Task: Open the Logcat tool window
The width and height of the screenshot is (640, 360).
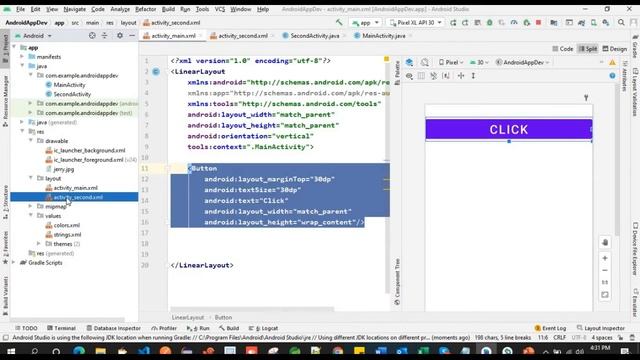Action: (x=264, y=328)
